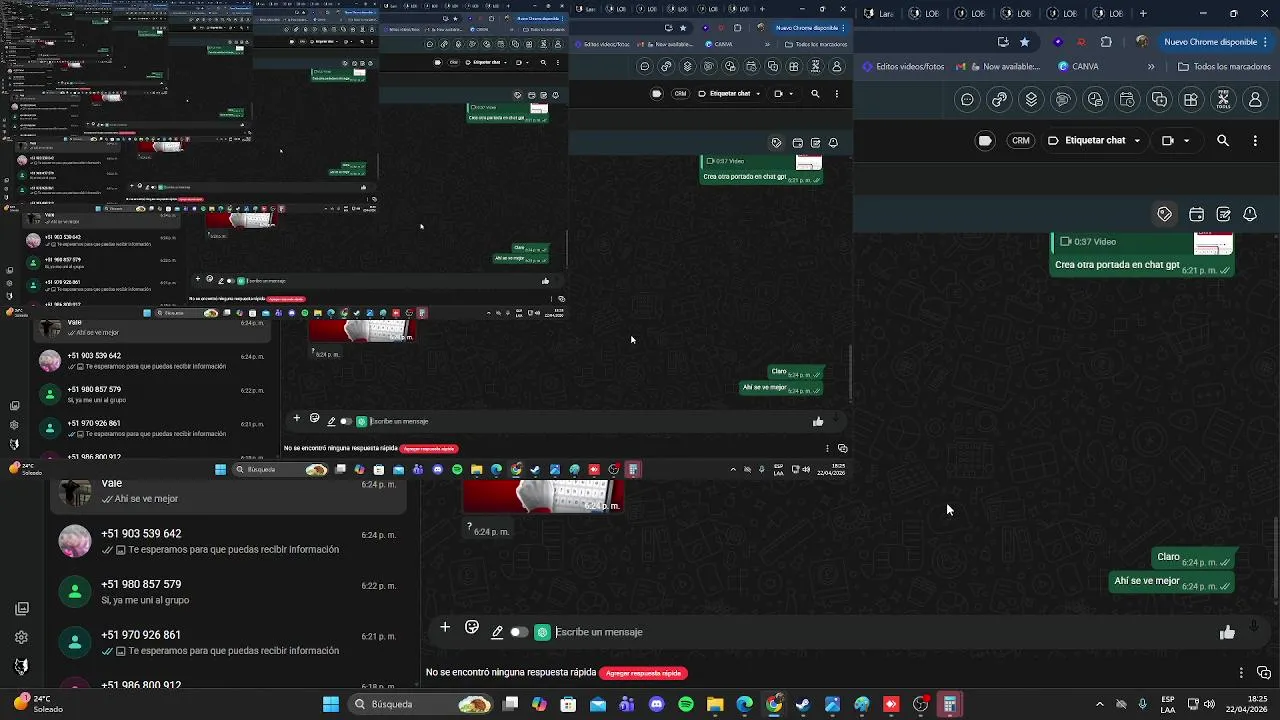The image size is (1280, 720).
Task: Open Discord from the full-size taskbar
Action: pyautogui.click(x=656, y=704)
